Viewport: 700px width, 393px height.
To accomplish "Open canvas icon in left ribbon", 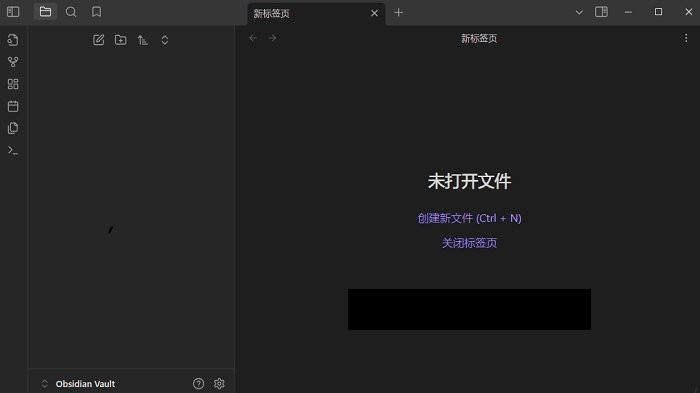I will pyautogui.click(x=13, y=84).
